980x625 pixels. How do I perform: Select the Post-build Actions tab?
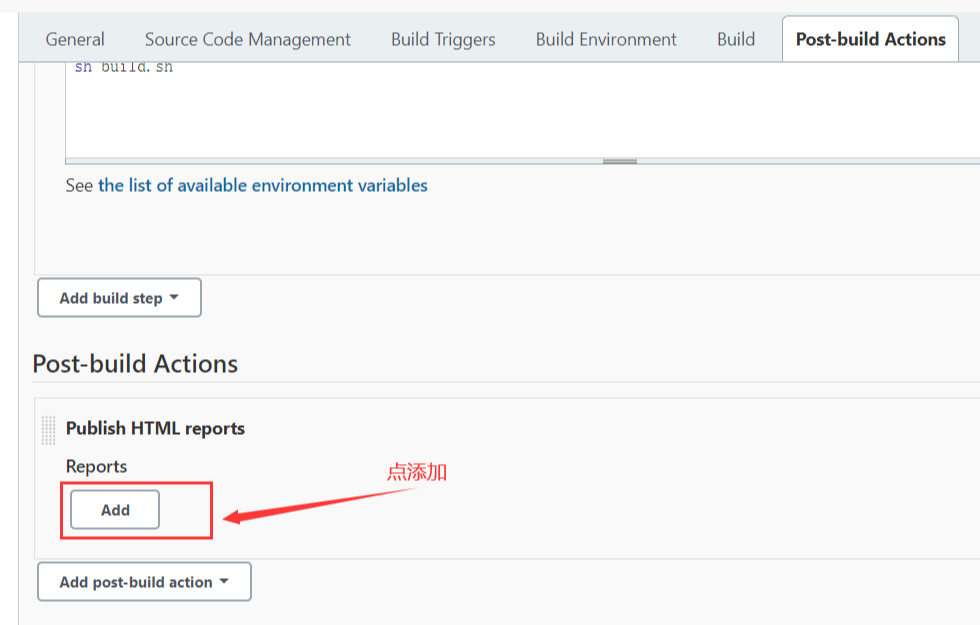pyautogui.click(x=870, y=40)
